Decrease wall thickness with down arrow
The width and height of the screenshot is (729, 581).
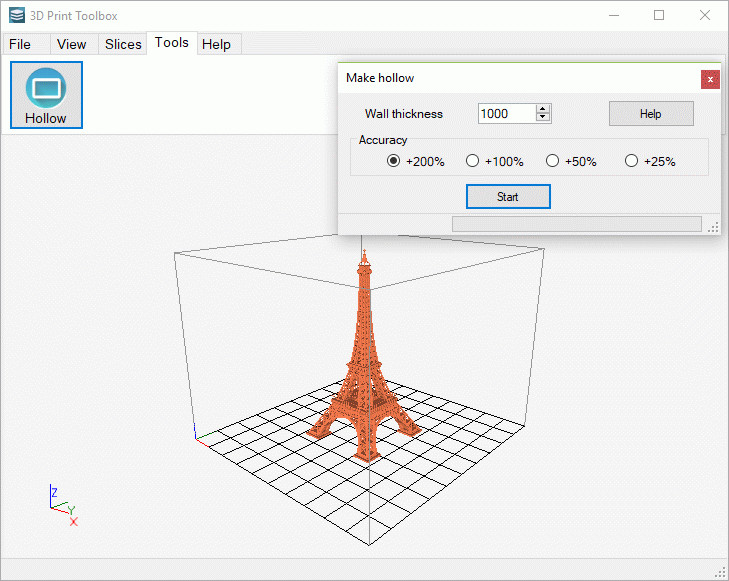pyautogui.click(x=543, y=118)
